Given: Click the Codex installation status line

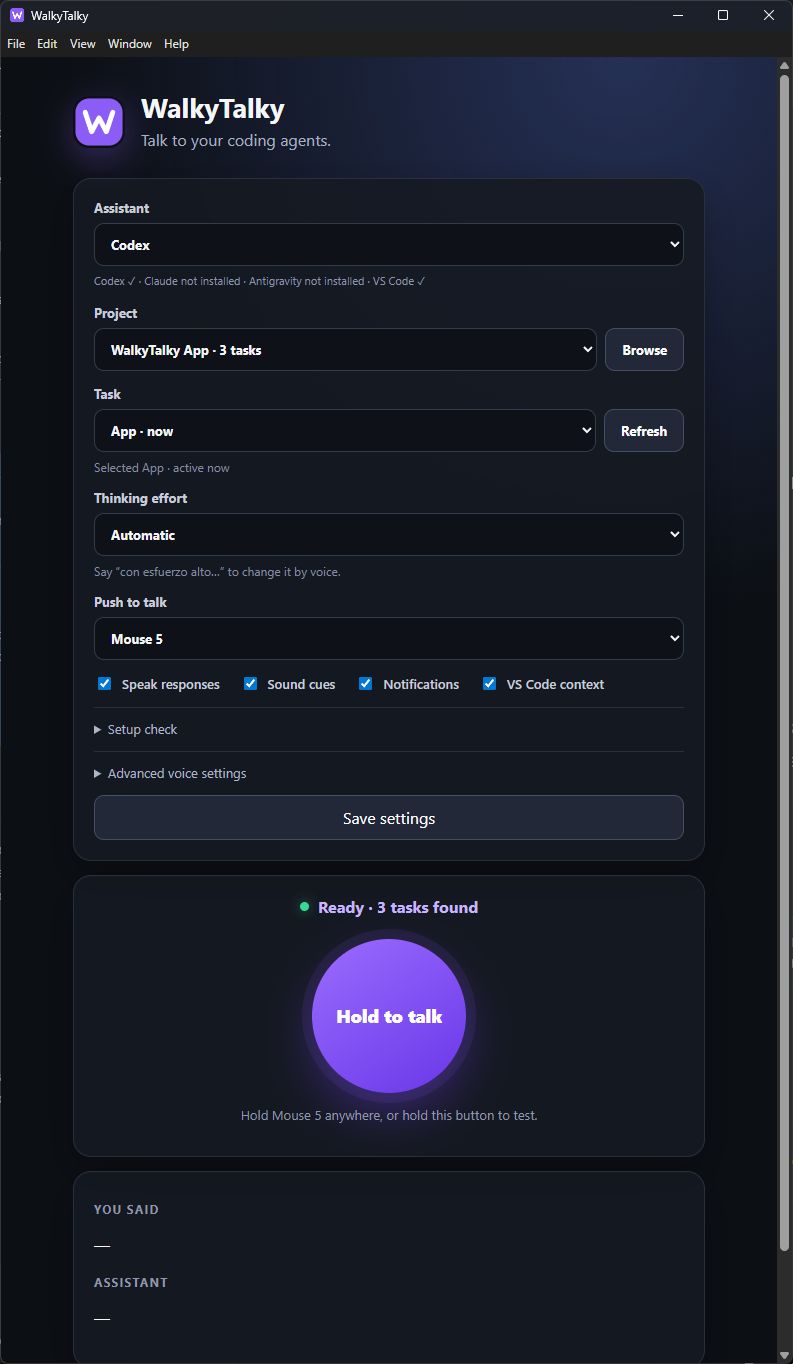Looking at the screenshot, I should pos(260,282).
